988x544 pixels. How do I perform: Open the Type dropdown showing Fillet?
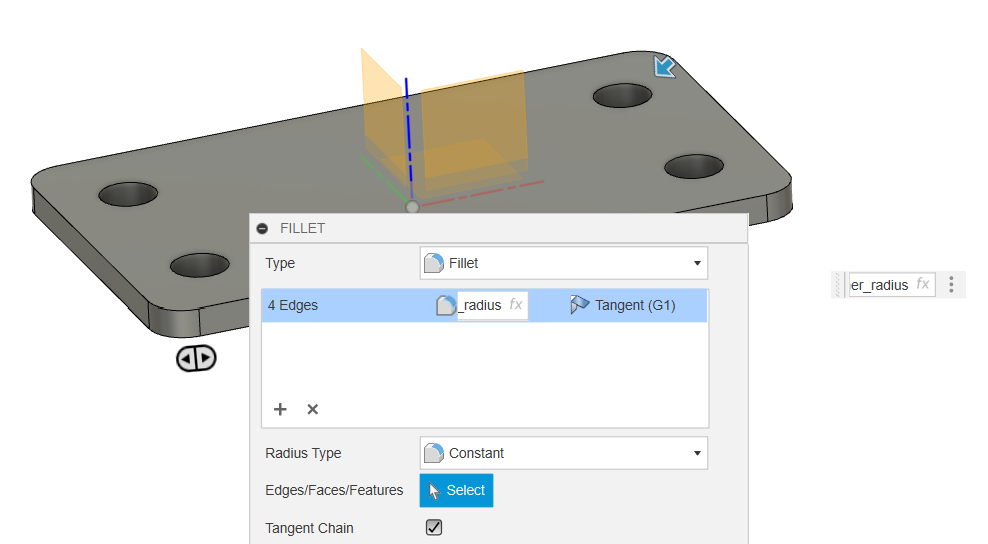pyautogui.click(x=564, y=263)
